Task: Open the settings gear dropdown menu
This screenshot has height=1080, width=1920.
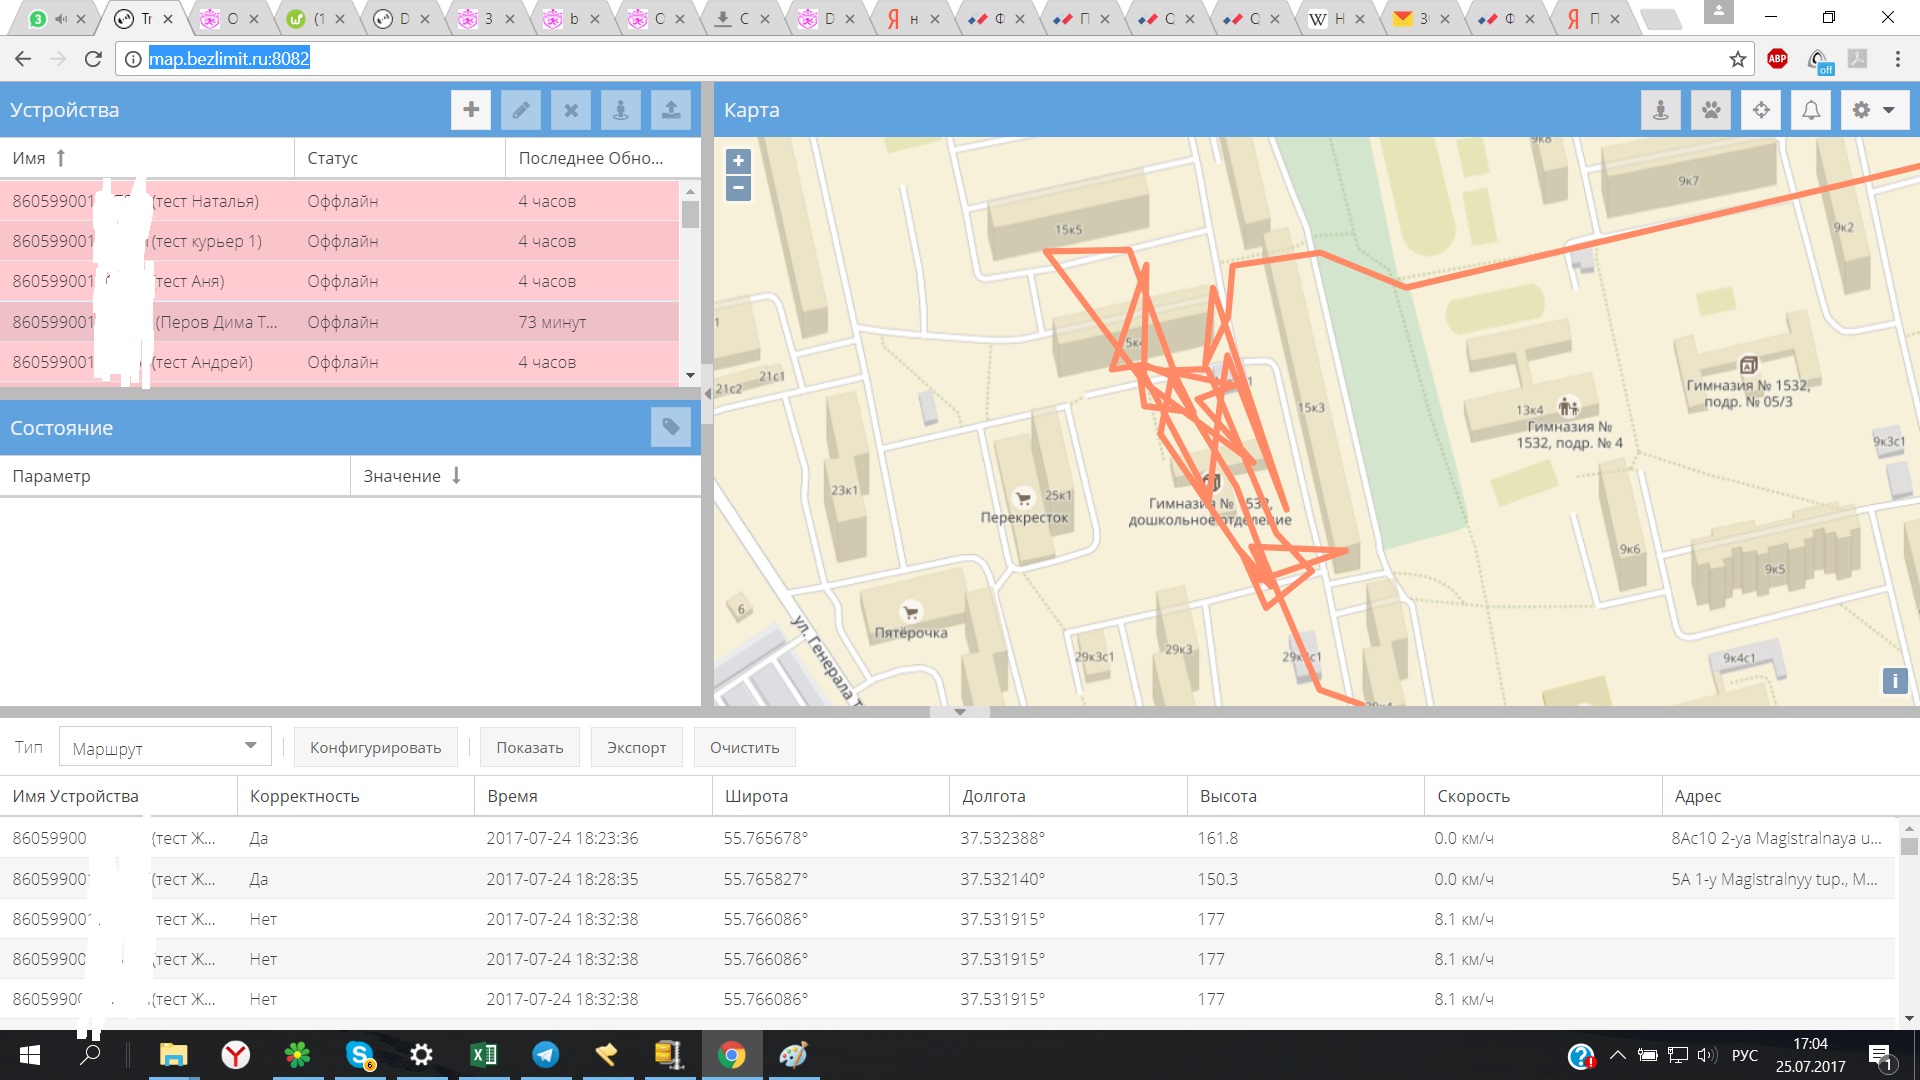Action: [1873, 110]
